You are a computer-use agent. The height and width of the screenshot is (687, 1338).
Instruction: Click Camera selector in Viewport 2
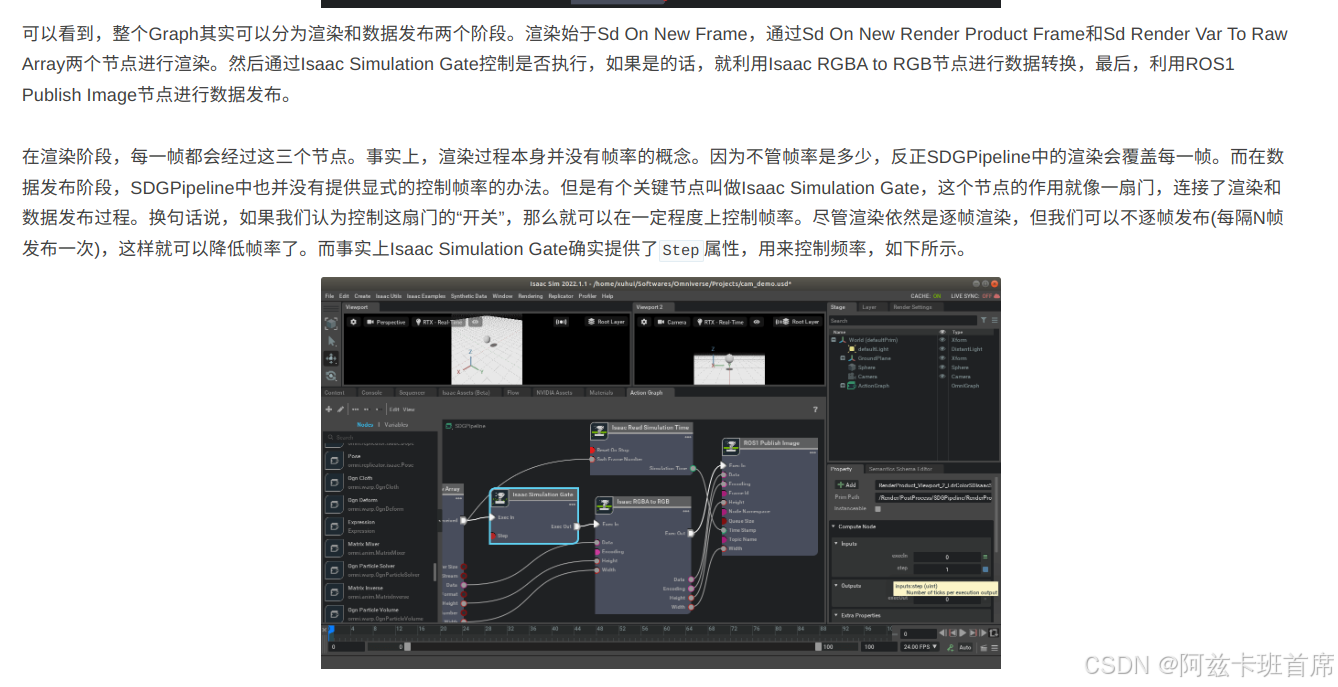(672, 322)
